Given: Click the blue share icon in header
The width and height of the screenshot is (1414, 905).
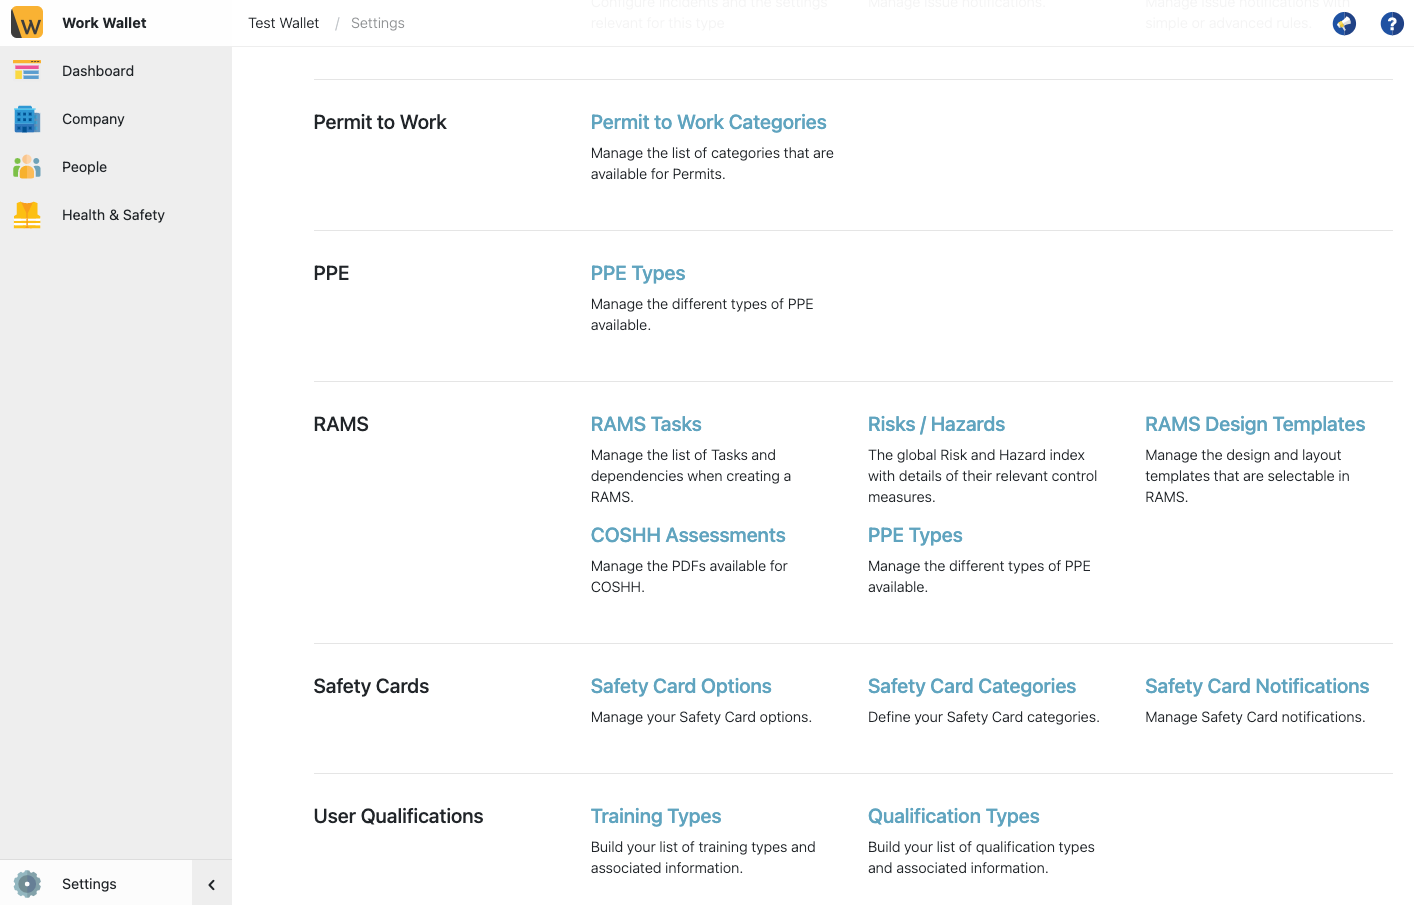Looking at the screenshot, I should pyautogui.click(x=1343, y=23).
